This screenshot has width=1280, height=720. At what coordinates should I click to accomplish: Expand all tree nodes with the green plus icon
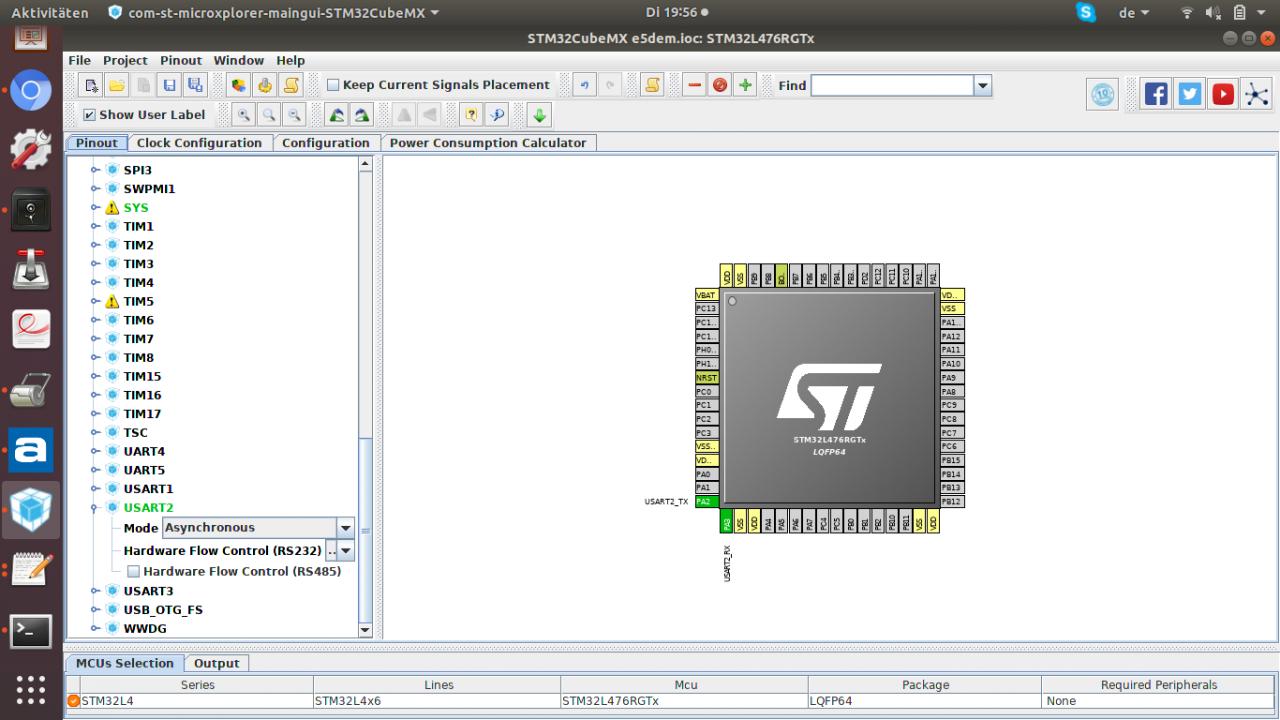(745, 86)
